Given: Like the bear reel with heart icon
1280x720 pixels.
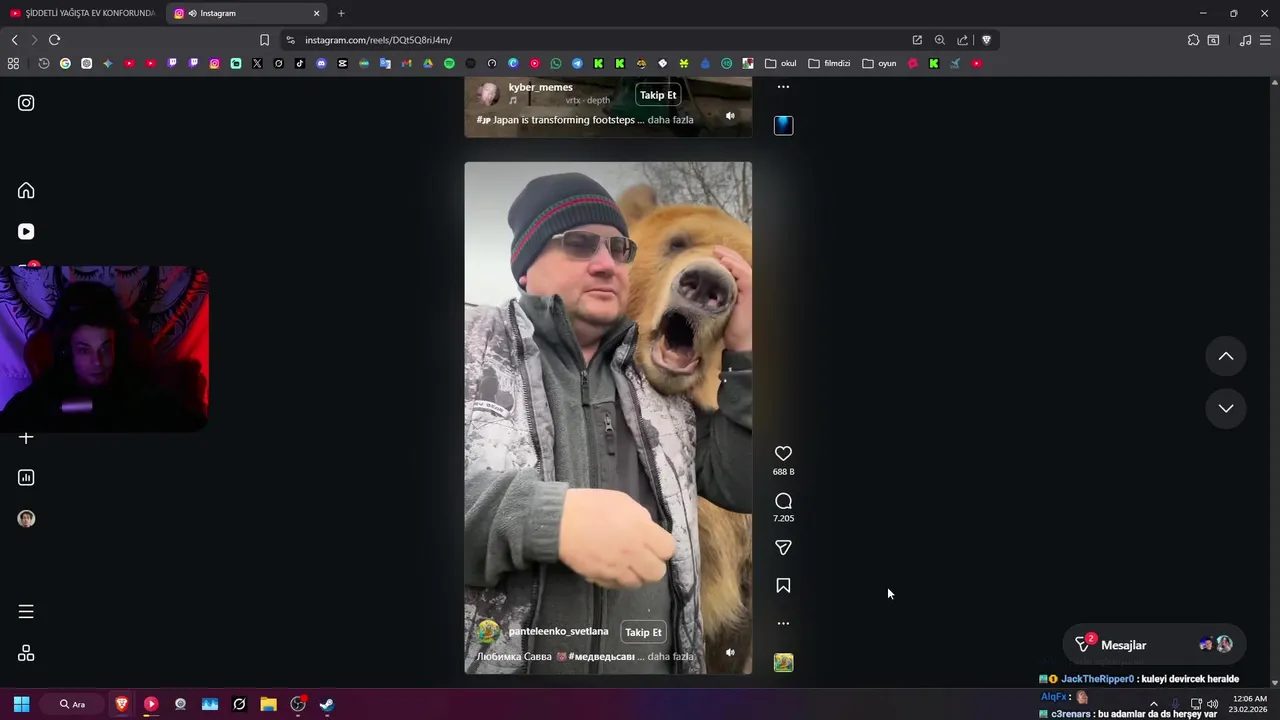Looking at the screenshot, I should (x=783, y=454).
